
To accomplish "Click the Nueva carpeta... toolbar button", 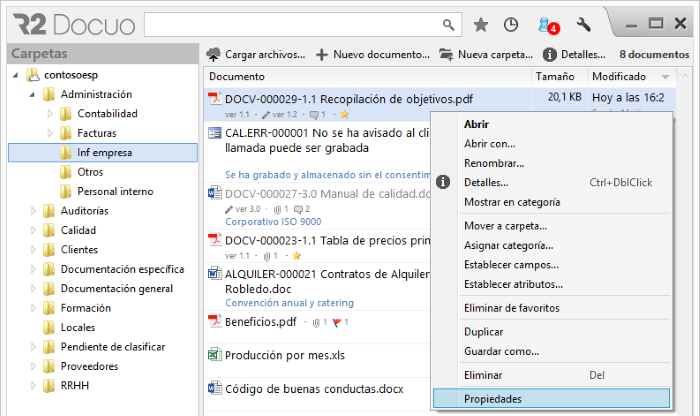I will [486, 54].
